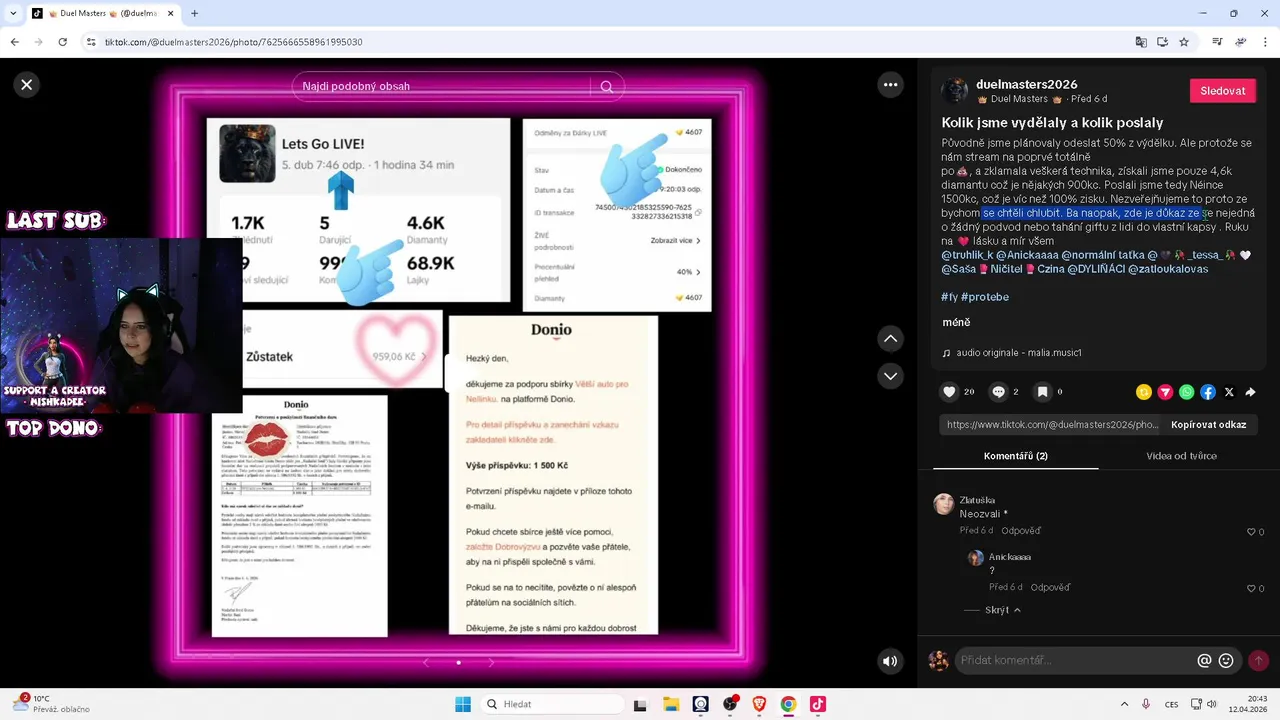The height and width of the screenshot is (720, 1280).
Task: Open Windows Start menu
Action: point(462,704)
